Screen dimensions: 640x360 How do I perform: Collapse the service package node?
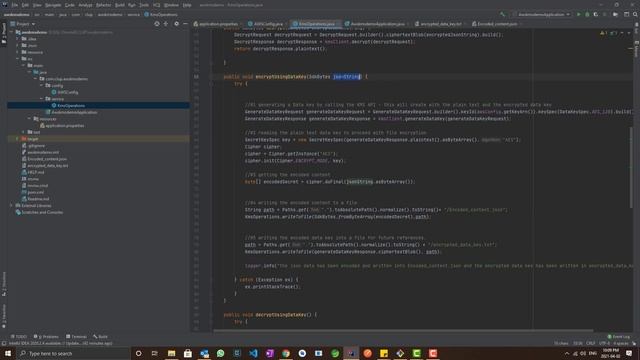point(42,99)
